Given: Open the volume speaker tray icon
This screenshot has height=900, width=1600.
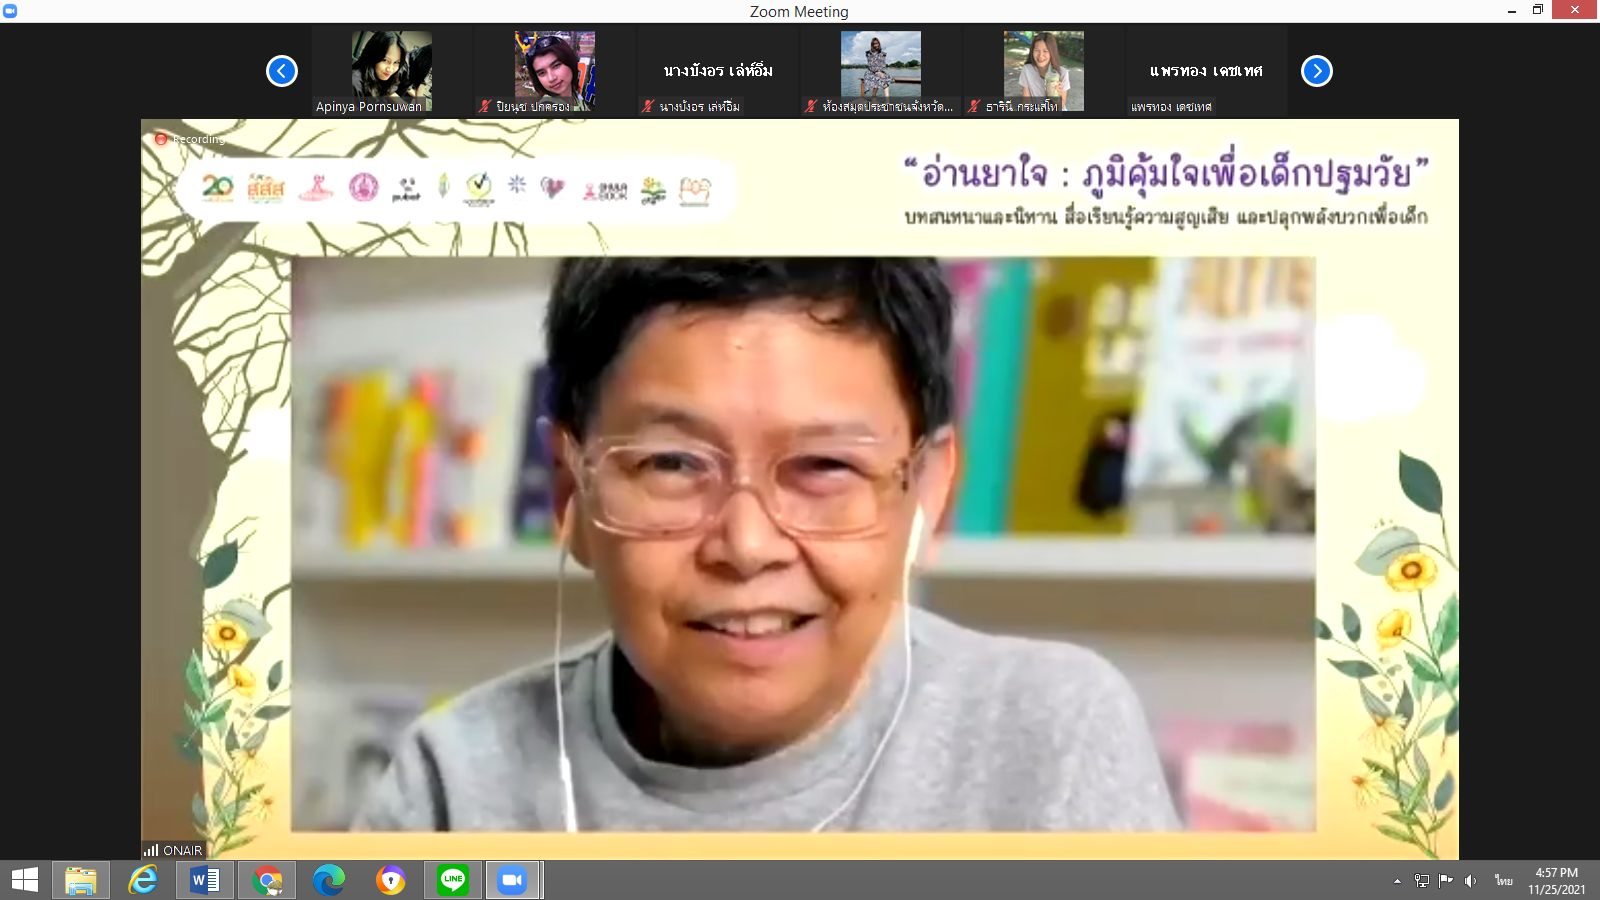Looking at the screenshot, I should pos(1470,881).
